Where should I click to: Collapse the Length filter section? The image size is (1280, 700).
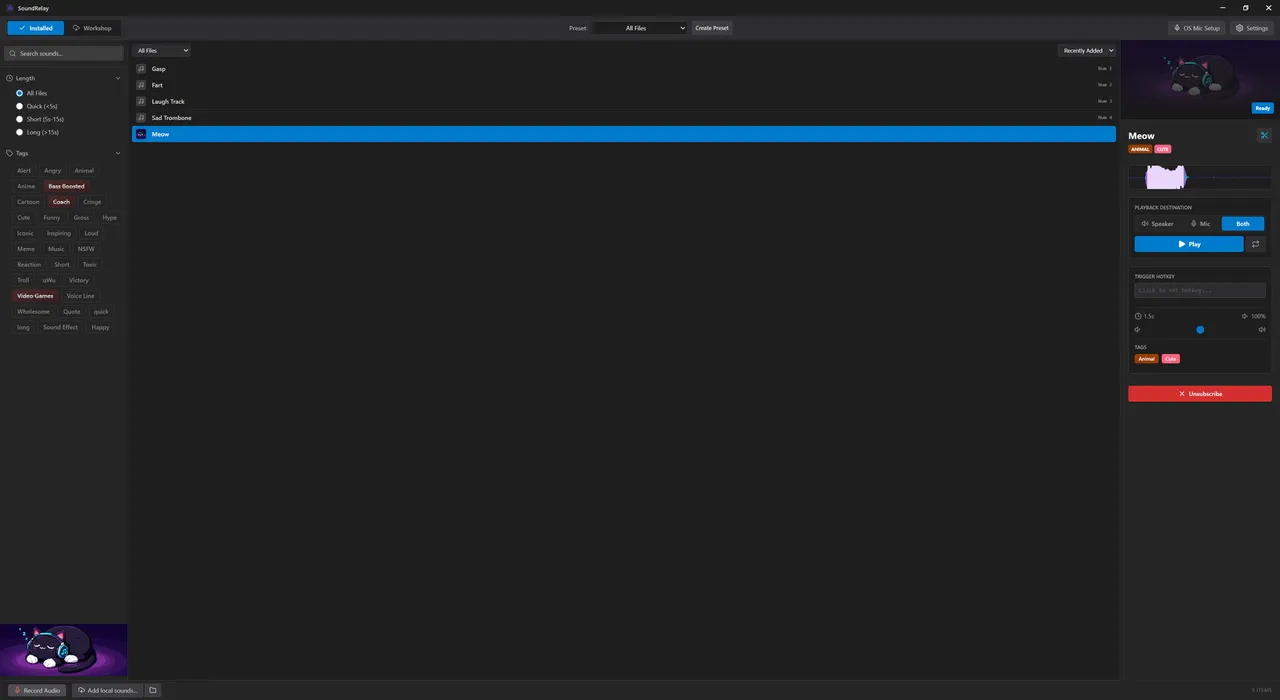tap(118, 78)
